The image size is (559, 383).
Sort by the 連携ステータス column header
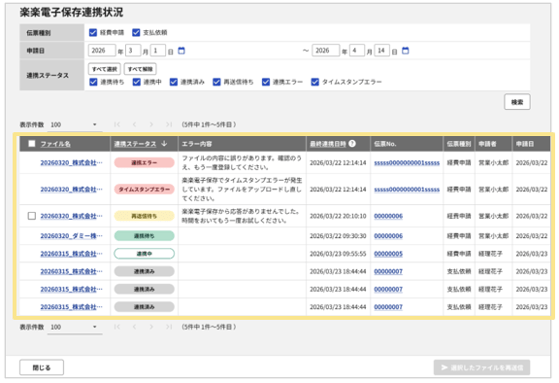[x=135, y=144]
